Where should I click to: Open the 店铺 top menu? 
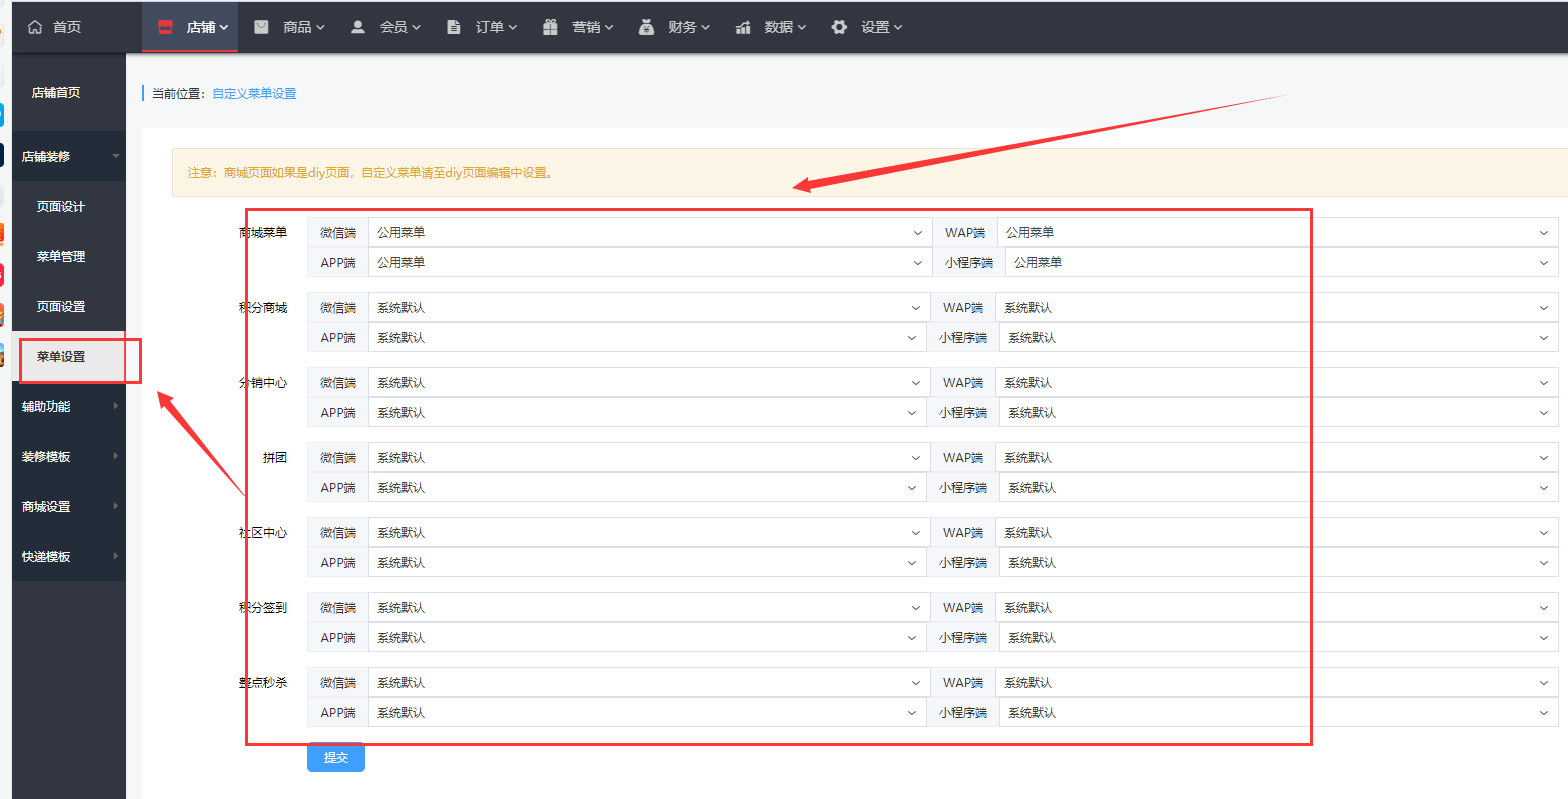click(190, 27)
